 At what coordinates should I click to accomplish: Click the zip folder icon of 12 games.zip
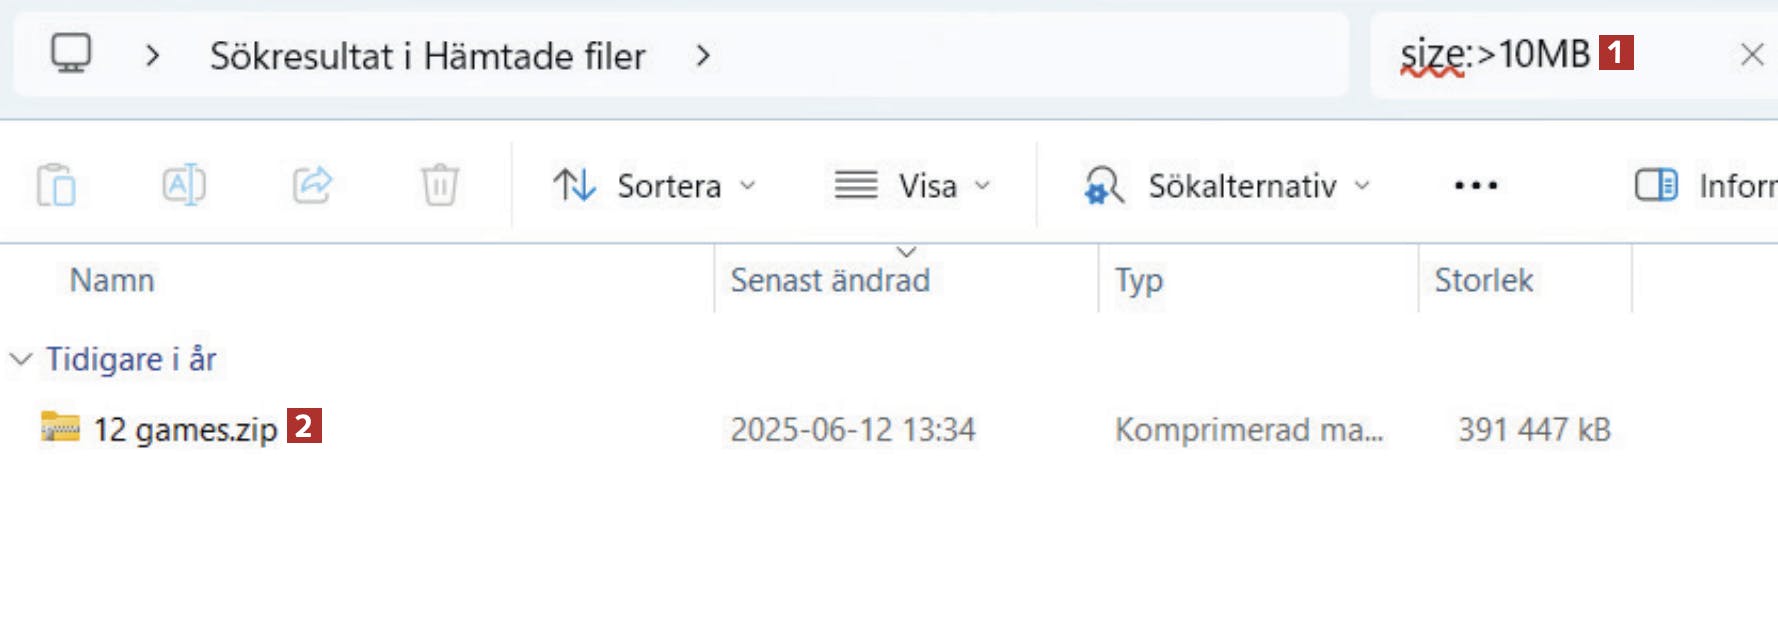[x=60, y=426]
